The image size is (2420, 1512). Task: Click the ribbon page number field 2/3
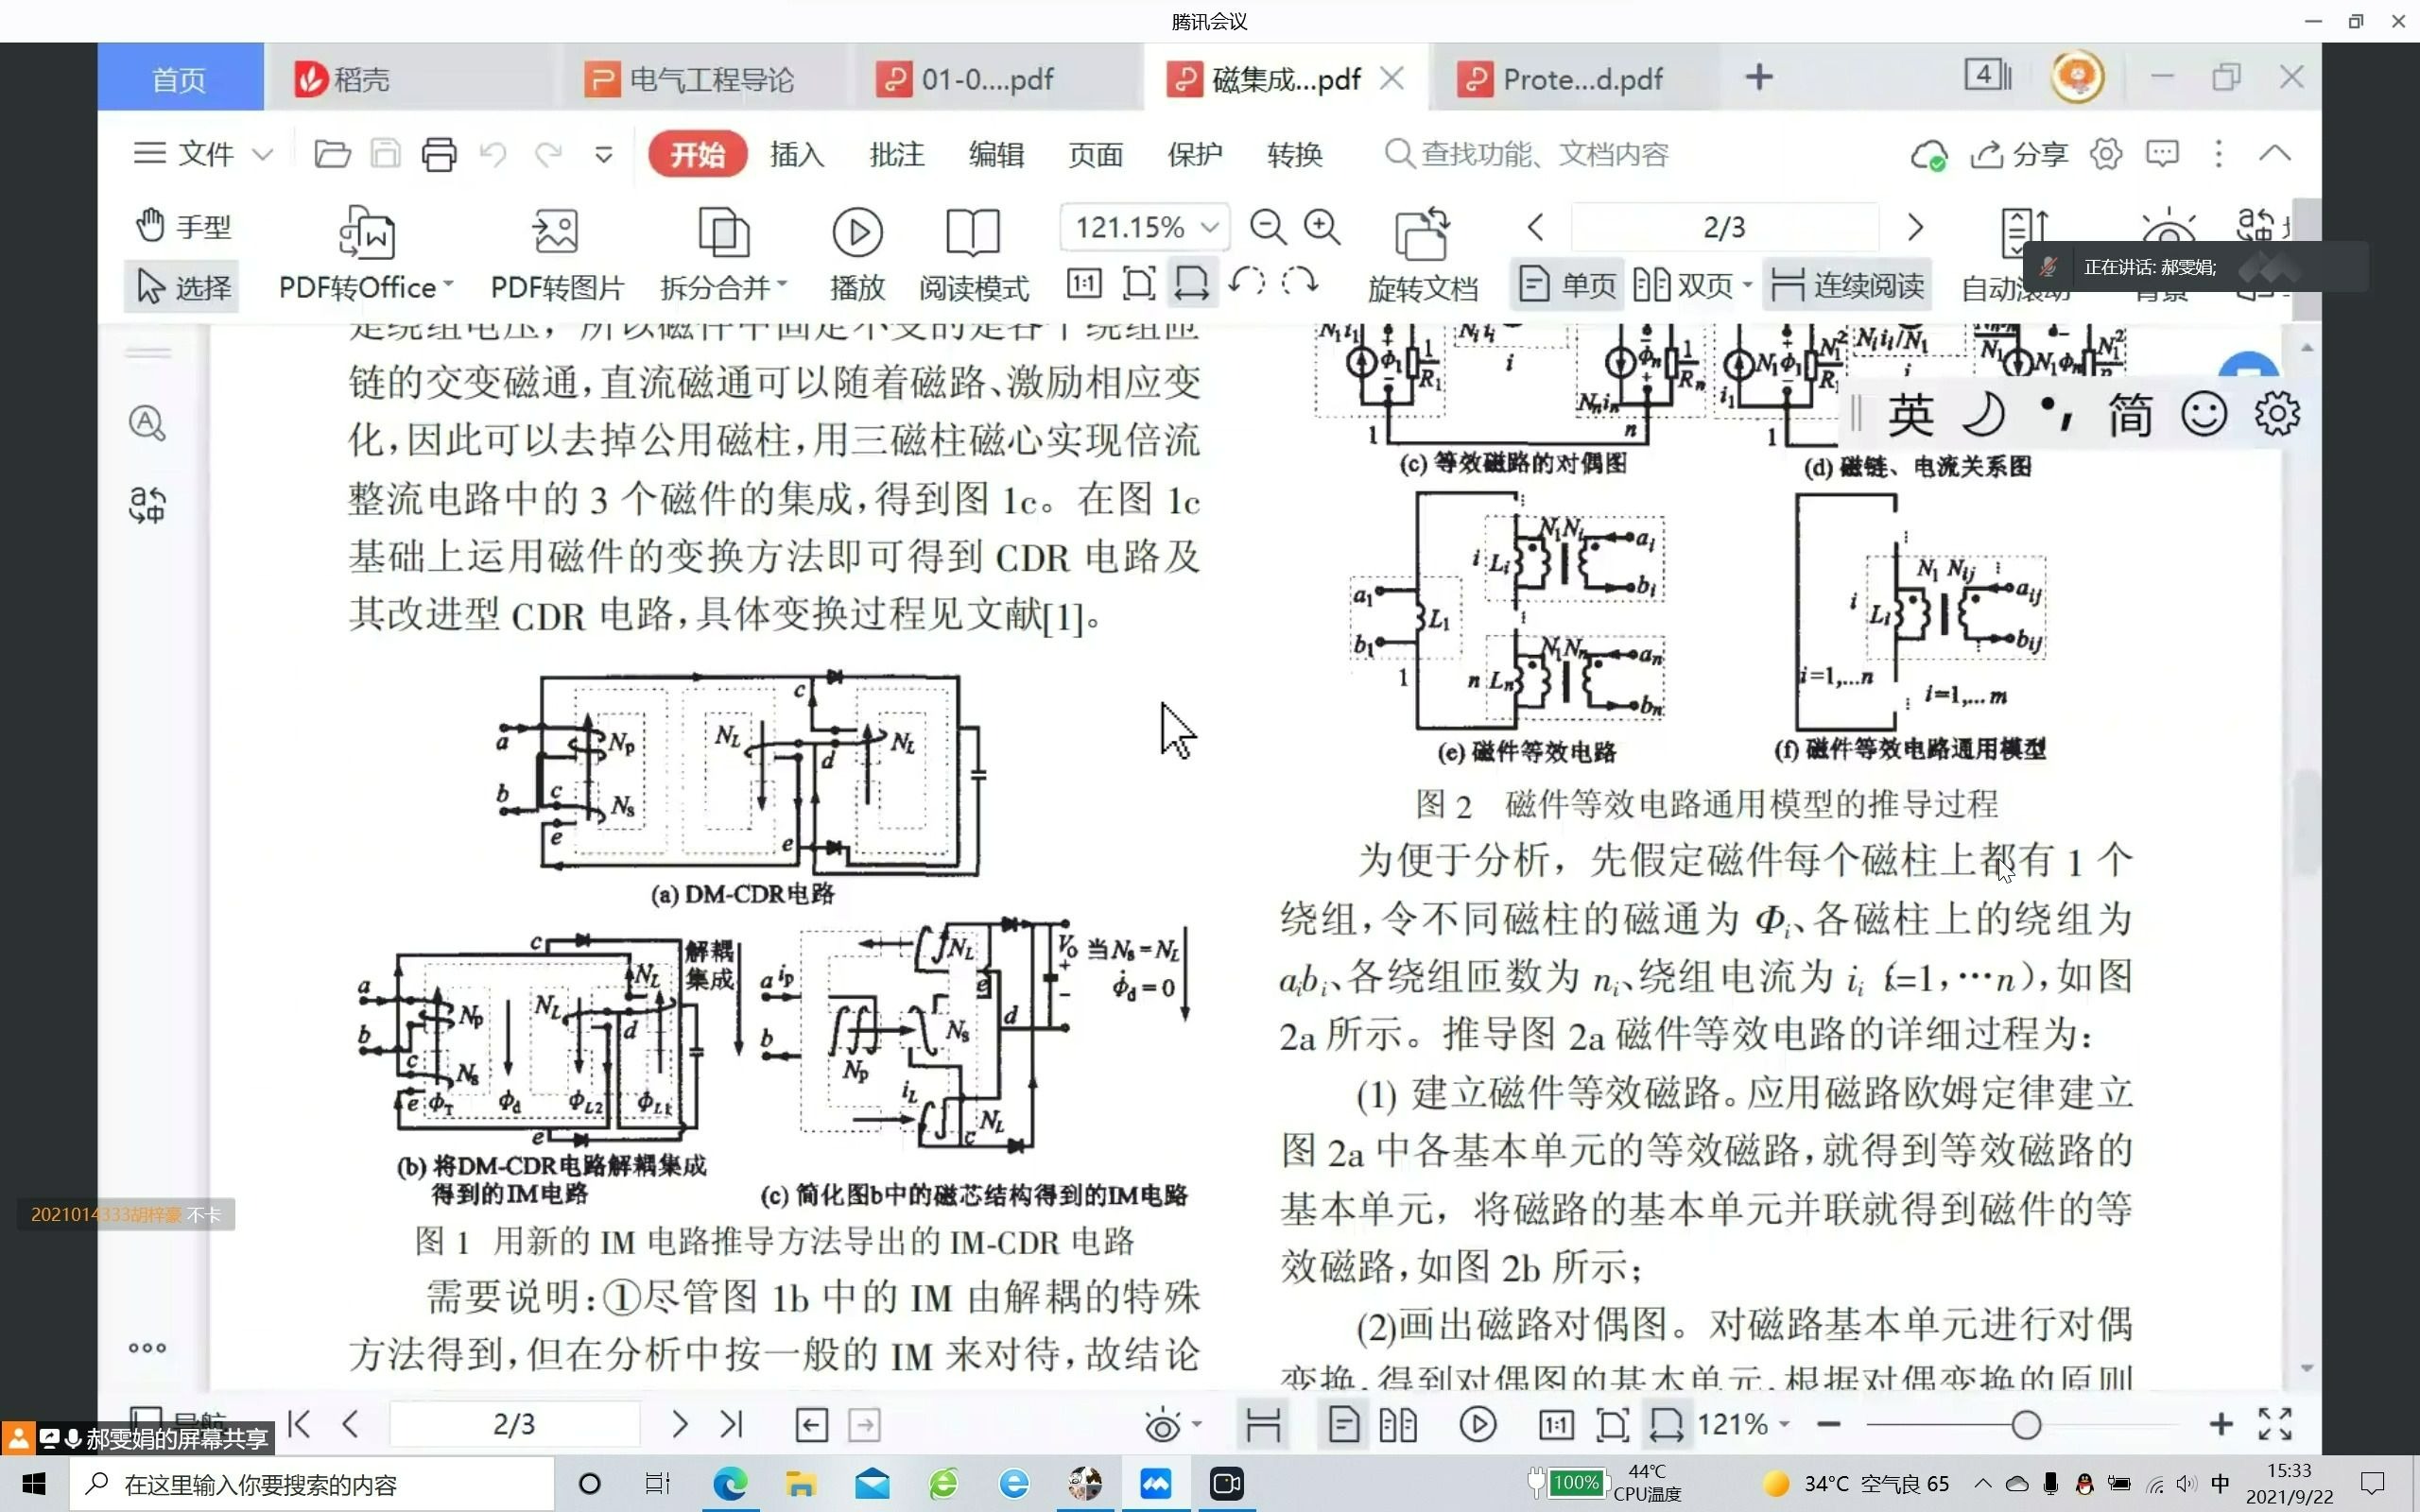(1724, 227)
